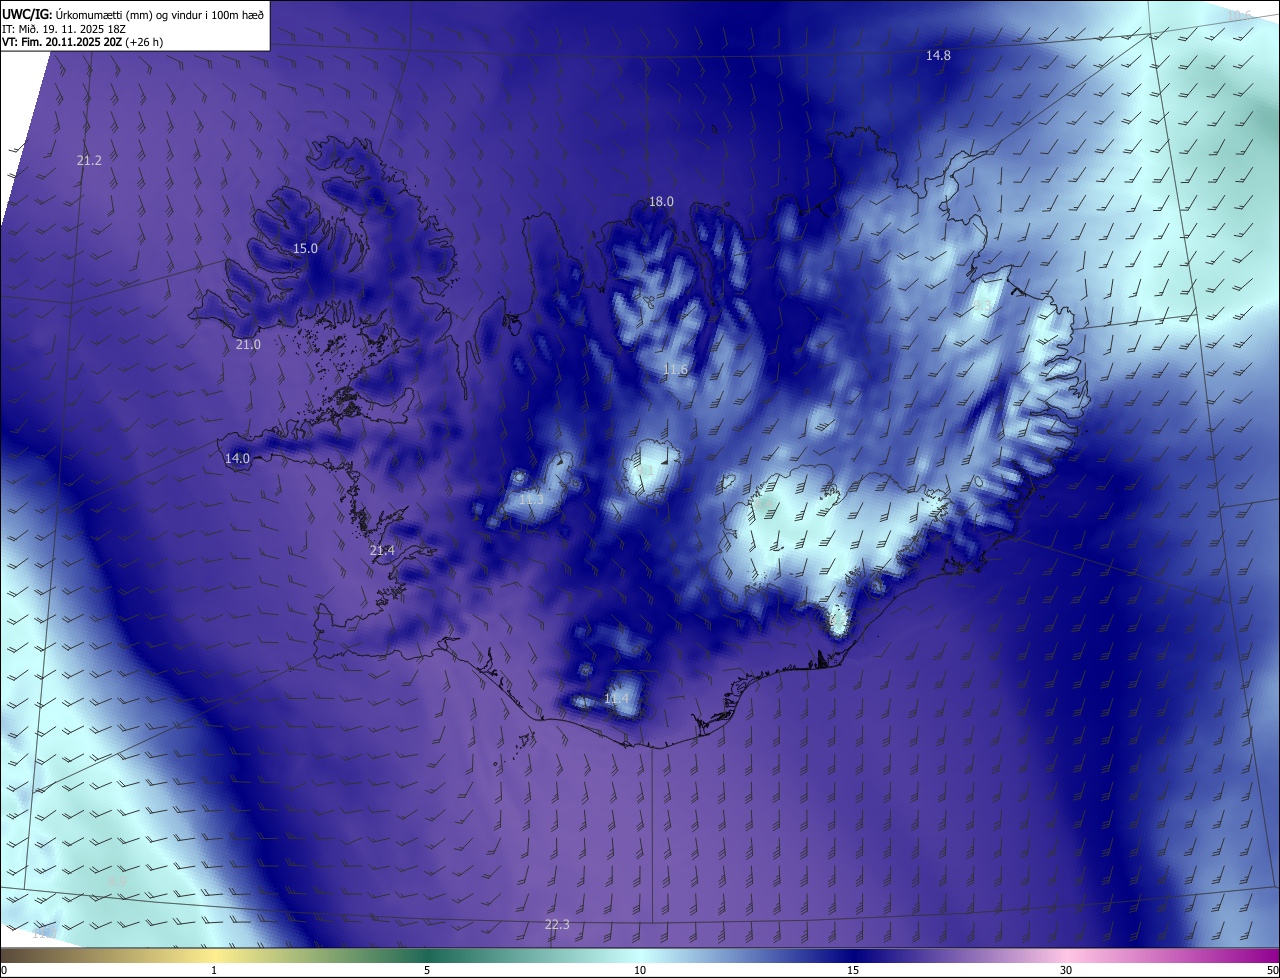The height and width of the screenshot is (978, 1280).
Task: Click the 18.0 value on the north coast
Action: click(661, 201)
